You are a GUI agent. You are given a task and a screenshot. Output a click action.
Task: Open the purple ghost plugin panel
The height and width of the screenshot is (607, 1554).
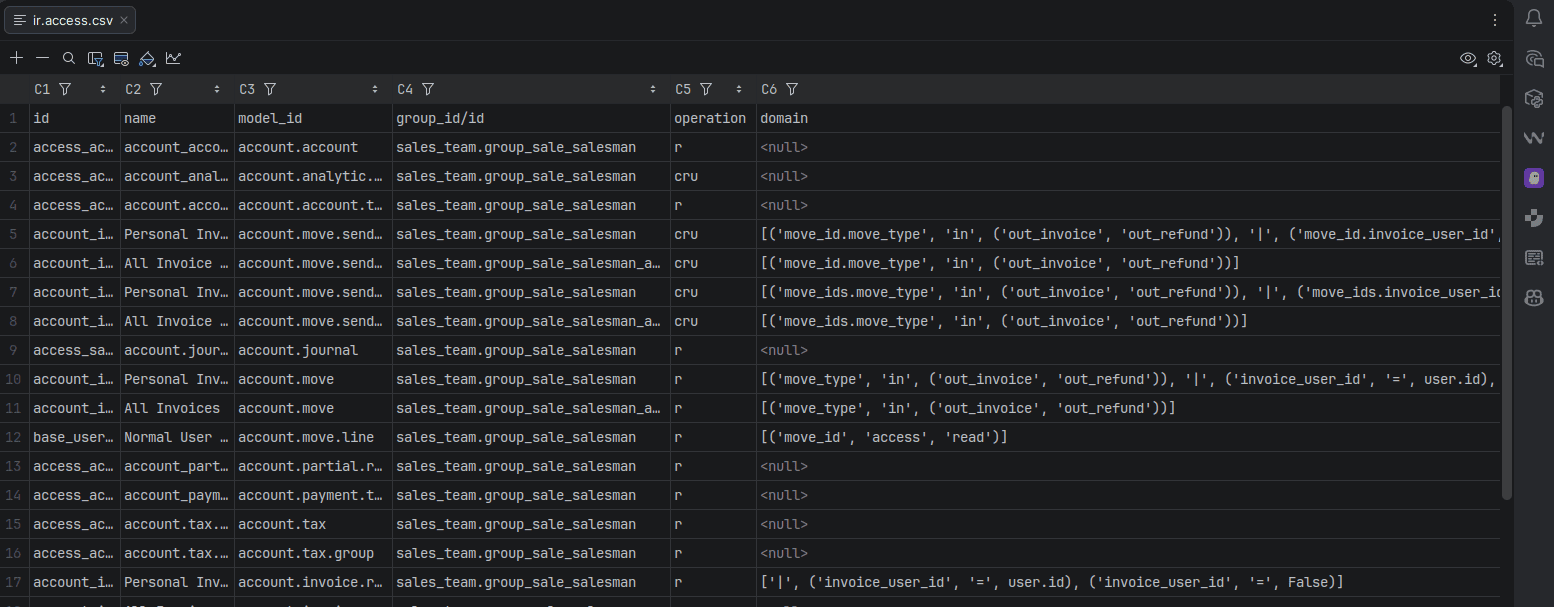click(x=1534, y=178)
